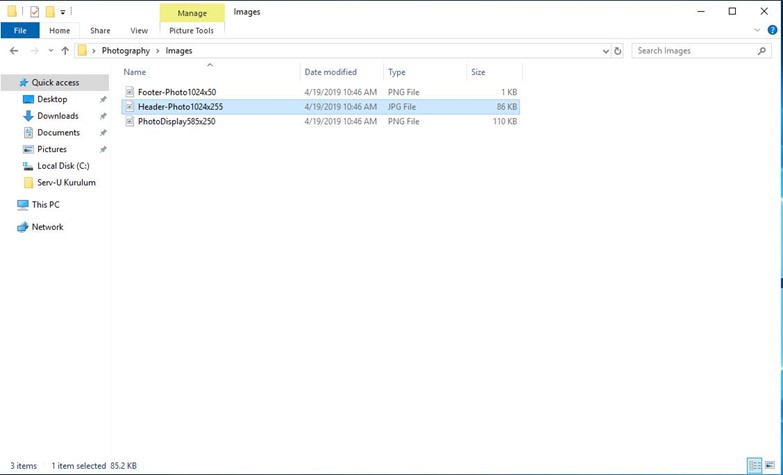
Task: Click the Properties checkmark quick access icon
Action: (x=34, y=11)
